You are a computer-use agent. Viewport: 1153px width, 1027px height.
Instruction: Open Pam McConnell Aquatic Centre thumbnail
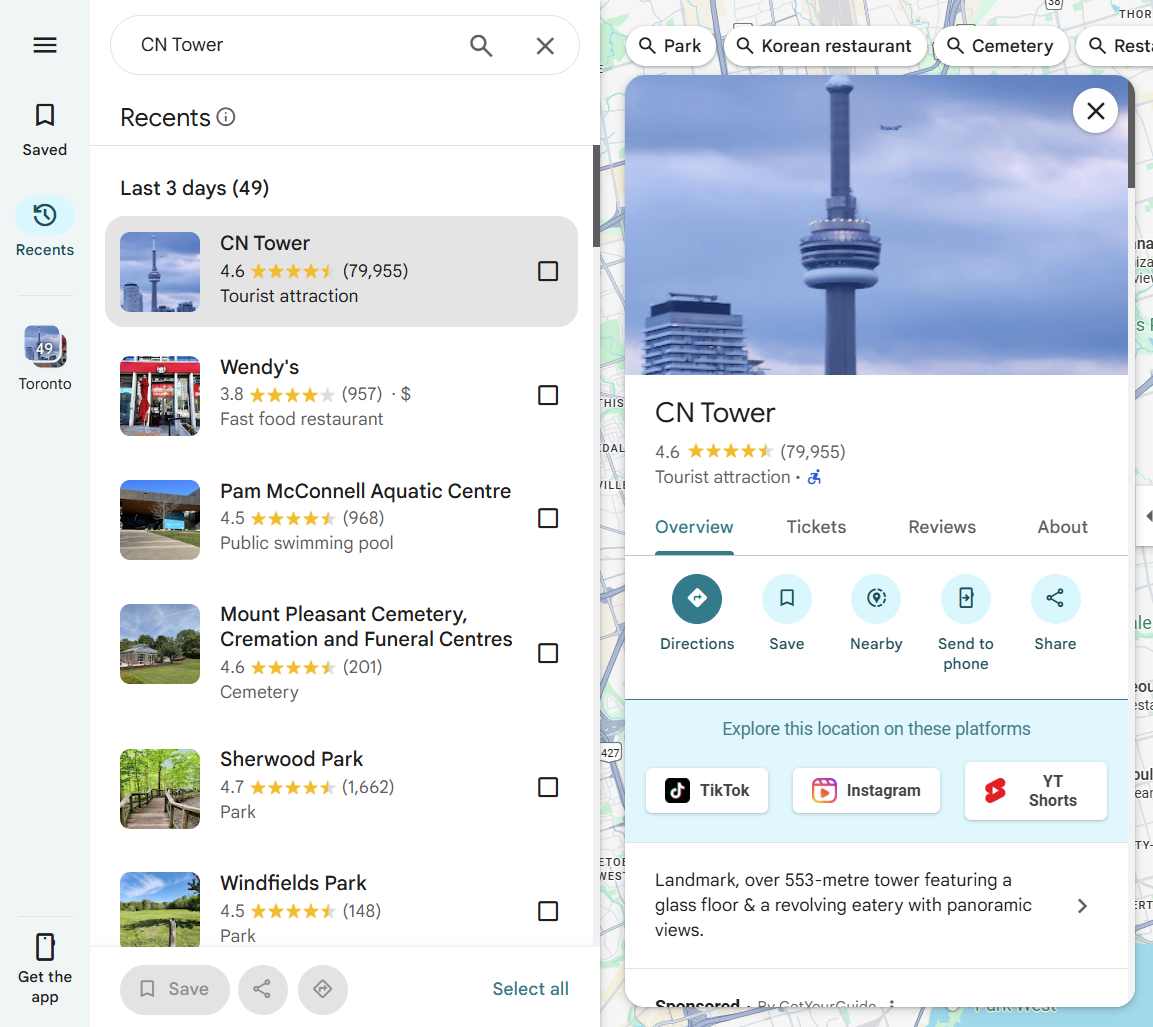tap(160, 520)
